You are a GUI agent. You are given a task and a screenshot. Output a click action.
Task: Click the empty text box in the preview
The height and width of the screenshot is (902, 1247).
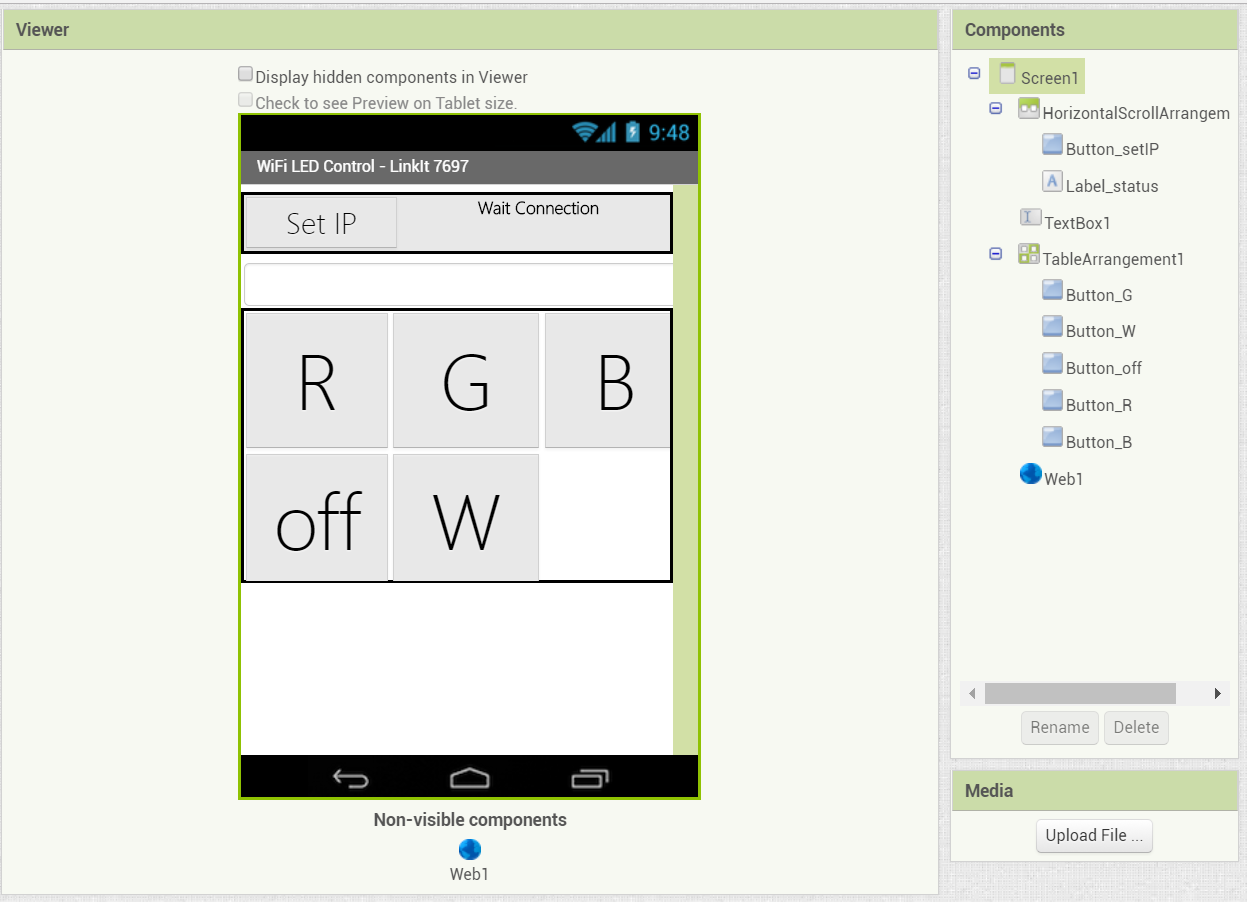[x=459, y=285]
